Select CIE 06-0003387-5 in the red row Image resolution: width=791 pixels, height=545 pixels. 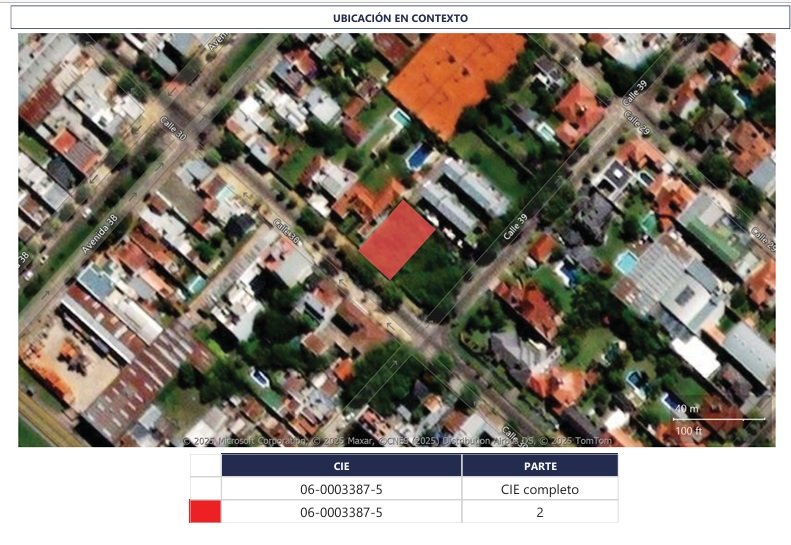tap(341, 512)
